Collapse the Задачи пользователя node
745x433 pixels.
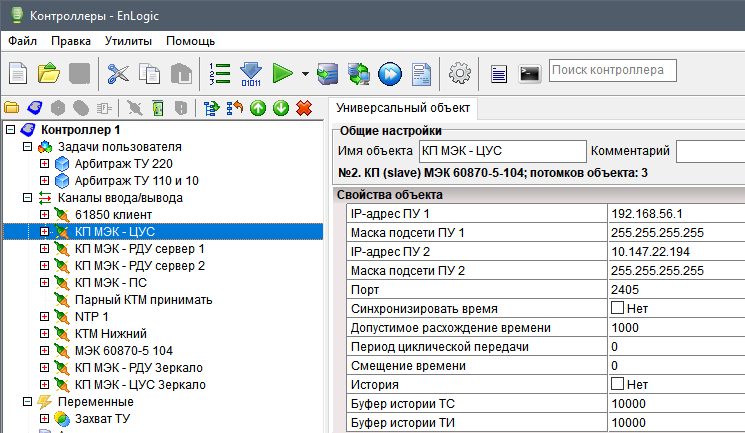(x=28, y=146)
